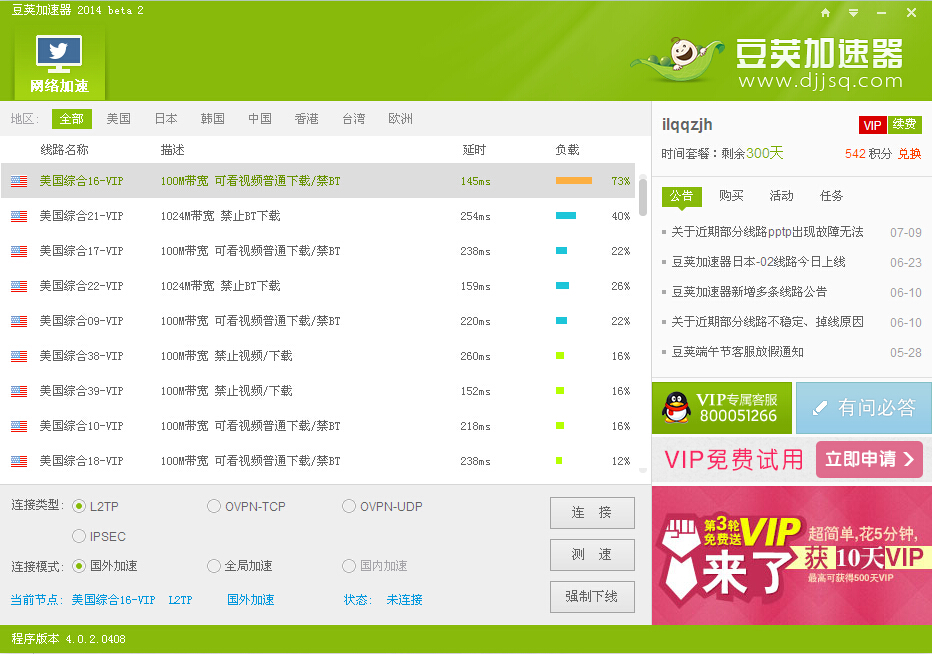Open announcement 豆荚加速器新增多条线路公告

click(749, 292)
